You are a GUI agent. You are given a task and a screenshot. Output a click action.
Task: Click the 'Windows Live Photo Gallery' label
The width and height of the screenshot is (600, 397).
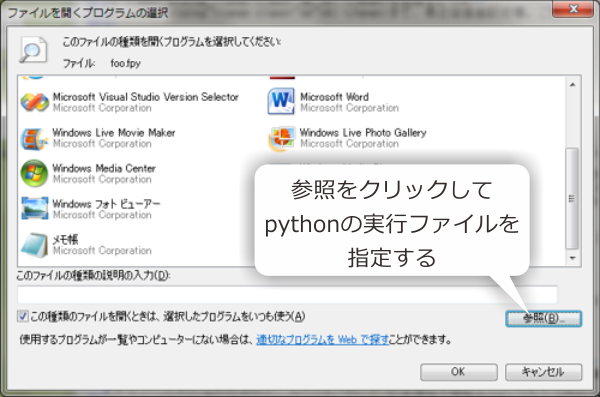pos(363,132)
